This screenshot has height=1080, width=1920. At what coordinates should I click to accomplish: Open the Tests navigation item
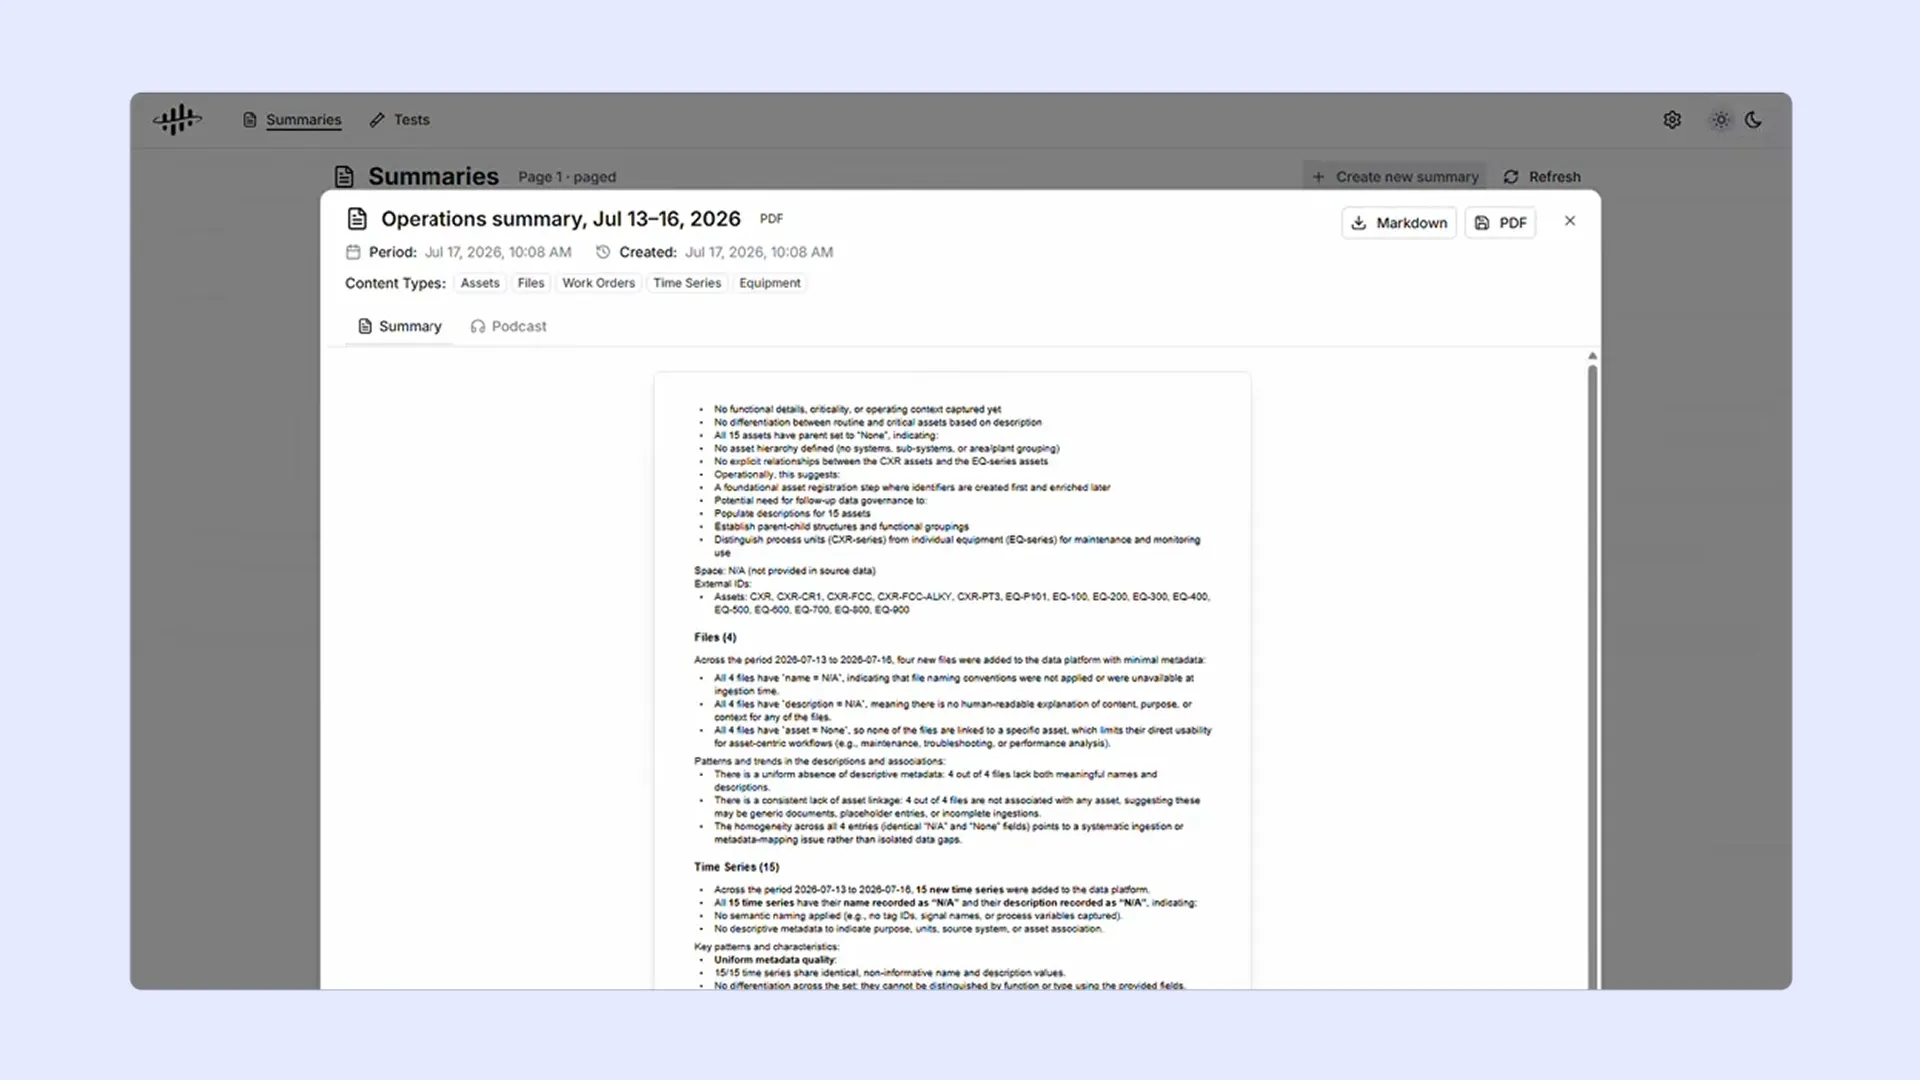click(399, 120)
